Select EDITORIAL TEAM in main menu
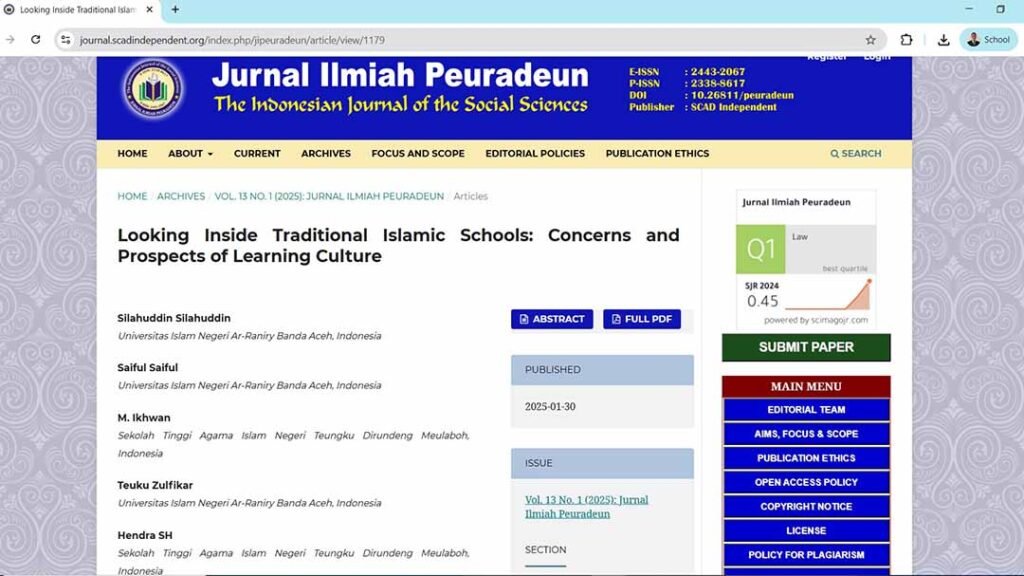This screenshot has width=1024, height=576. coord(806,410)
